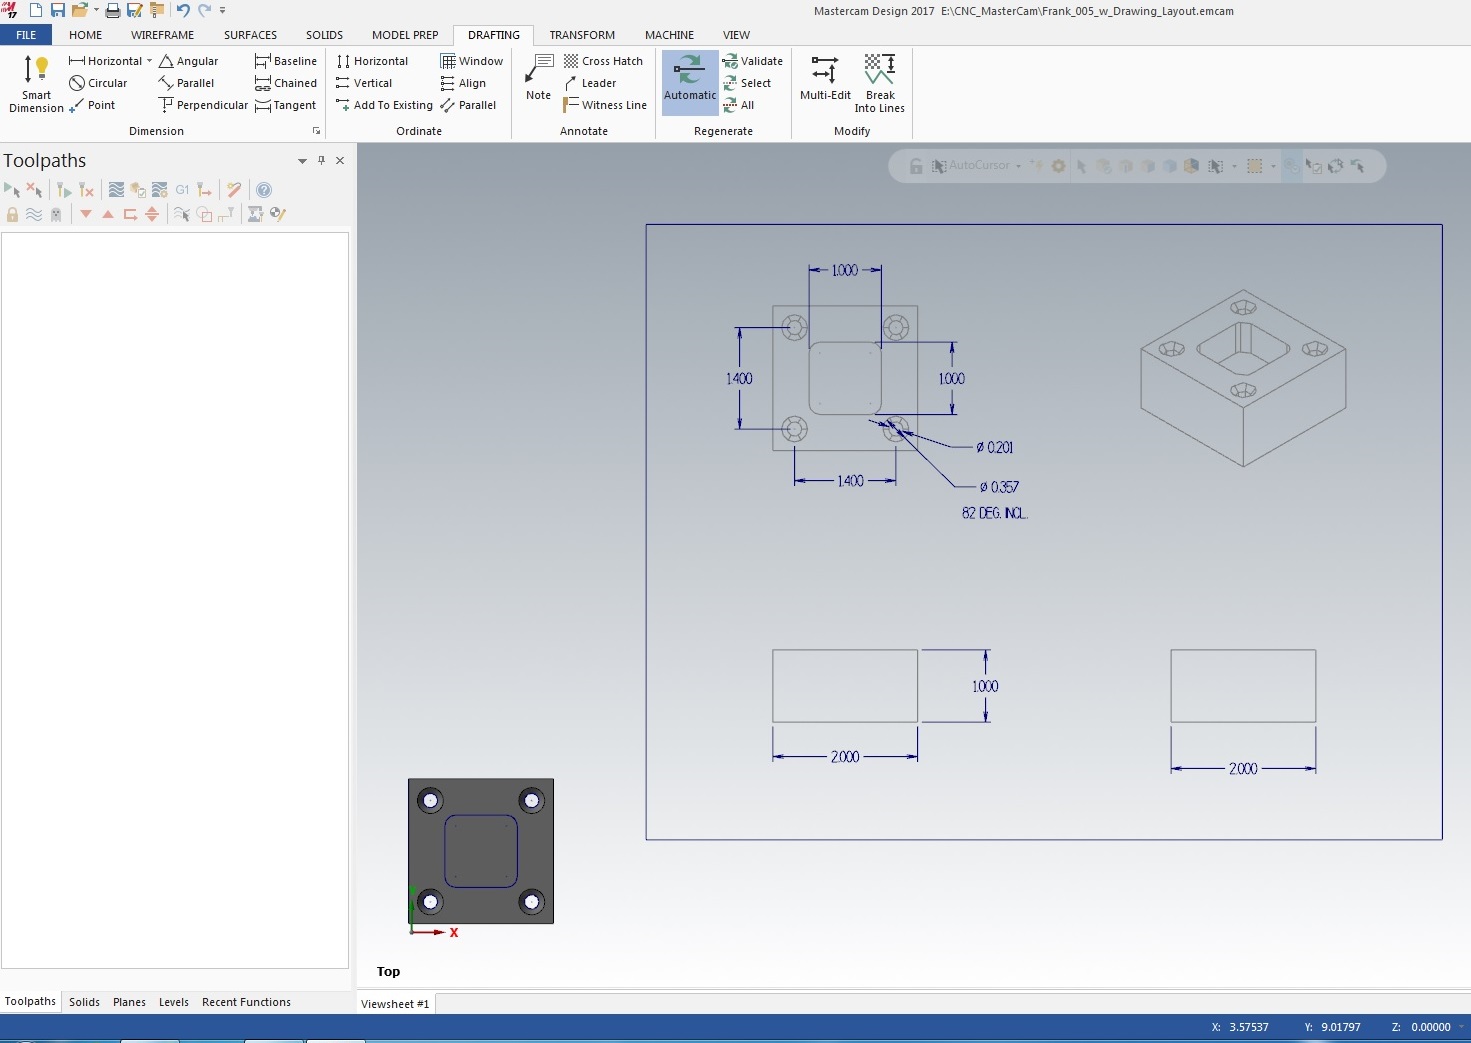The height and width of the screenshot is (1043, 1471).
Task: Open the Levels panel tab
Action: (x=173, y=1002)
